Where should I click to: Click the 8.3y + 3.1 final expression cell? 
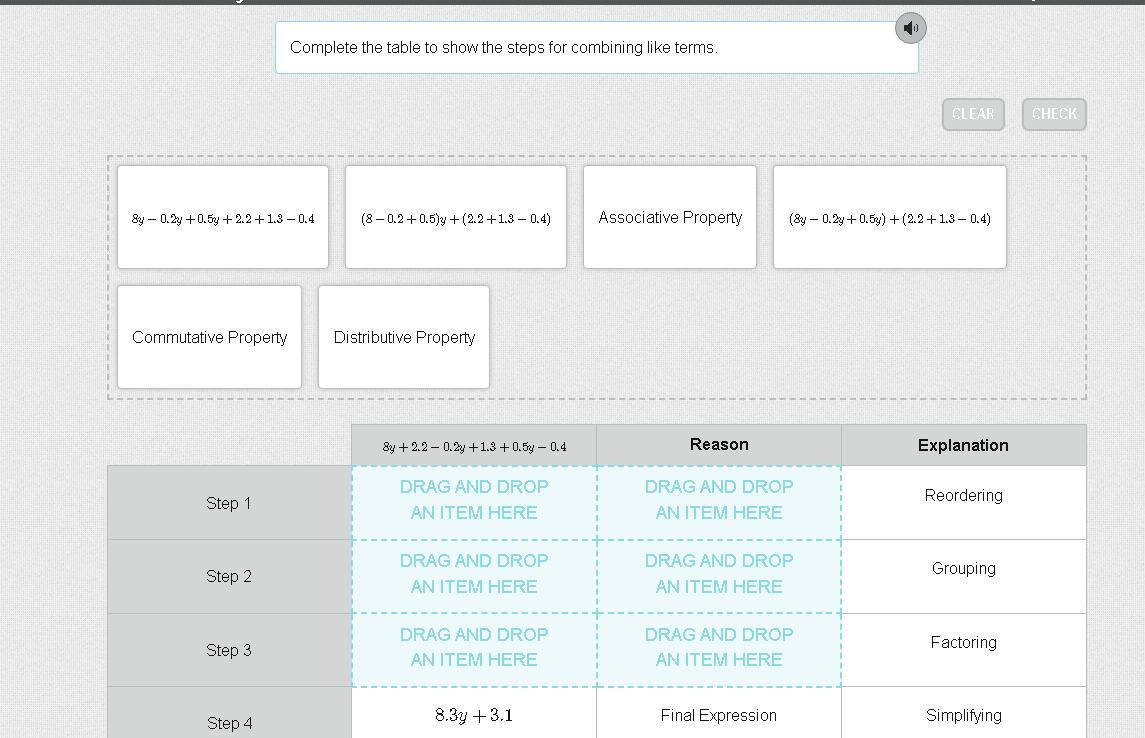474,715
